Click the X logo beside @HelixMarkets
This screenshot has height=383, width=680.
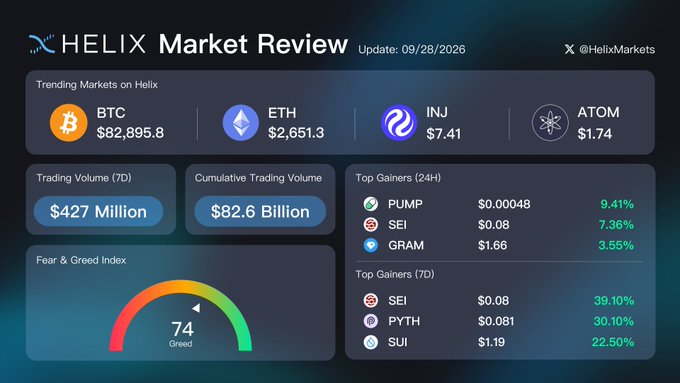[x=569, y=49]
